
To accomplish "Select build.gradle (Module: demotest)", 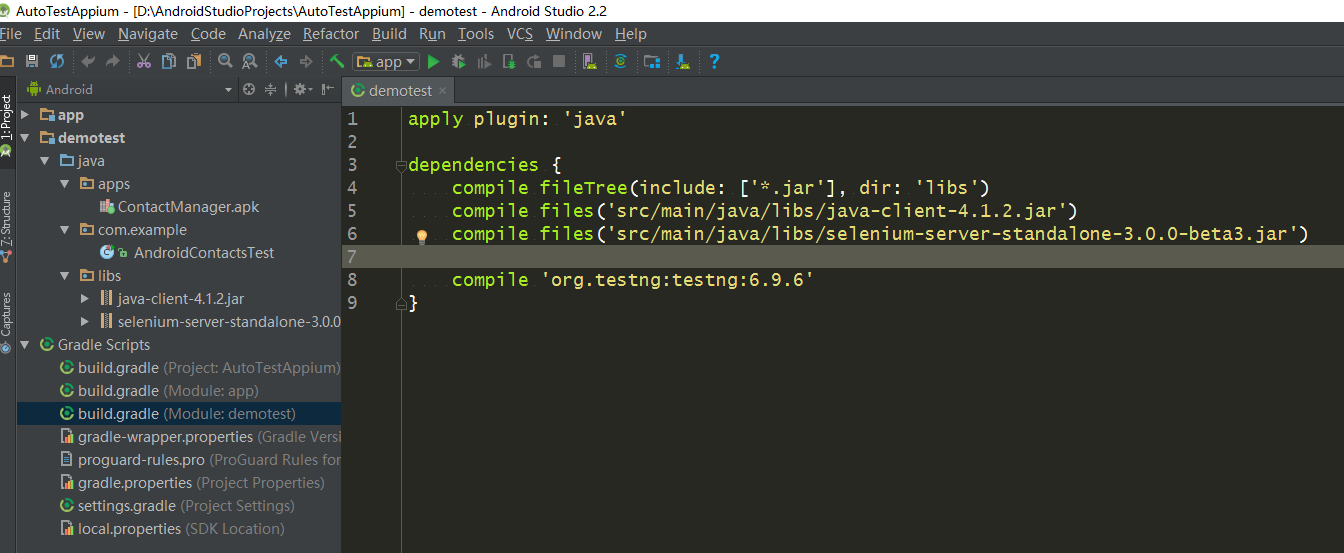I will [178, 414].
